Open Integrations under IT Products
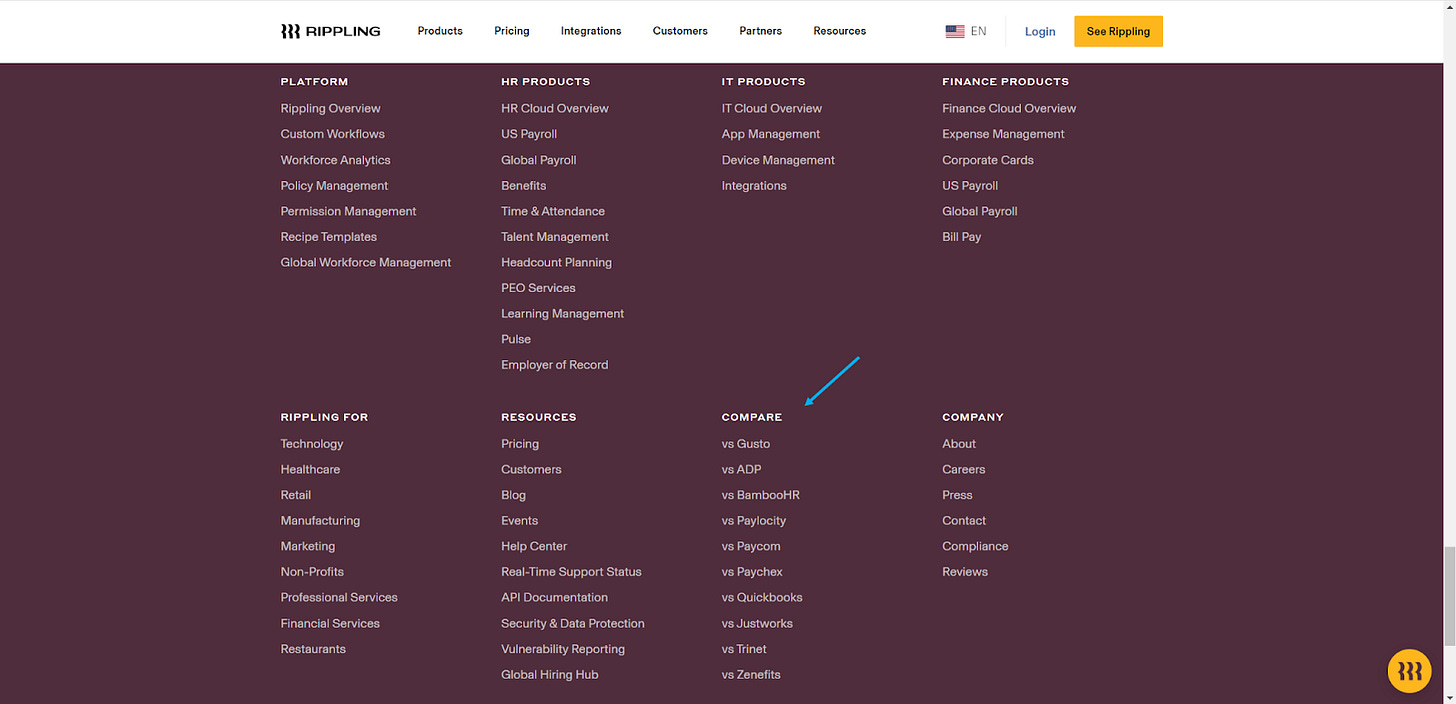Image resolution: width=1456 pixels, height=704 pixels. coord(754,186)
